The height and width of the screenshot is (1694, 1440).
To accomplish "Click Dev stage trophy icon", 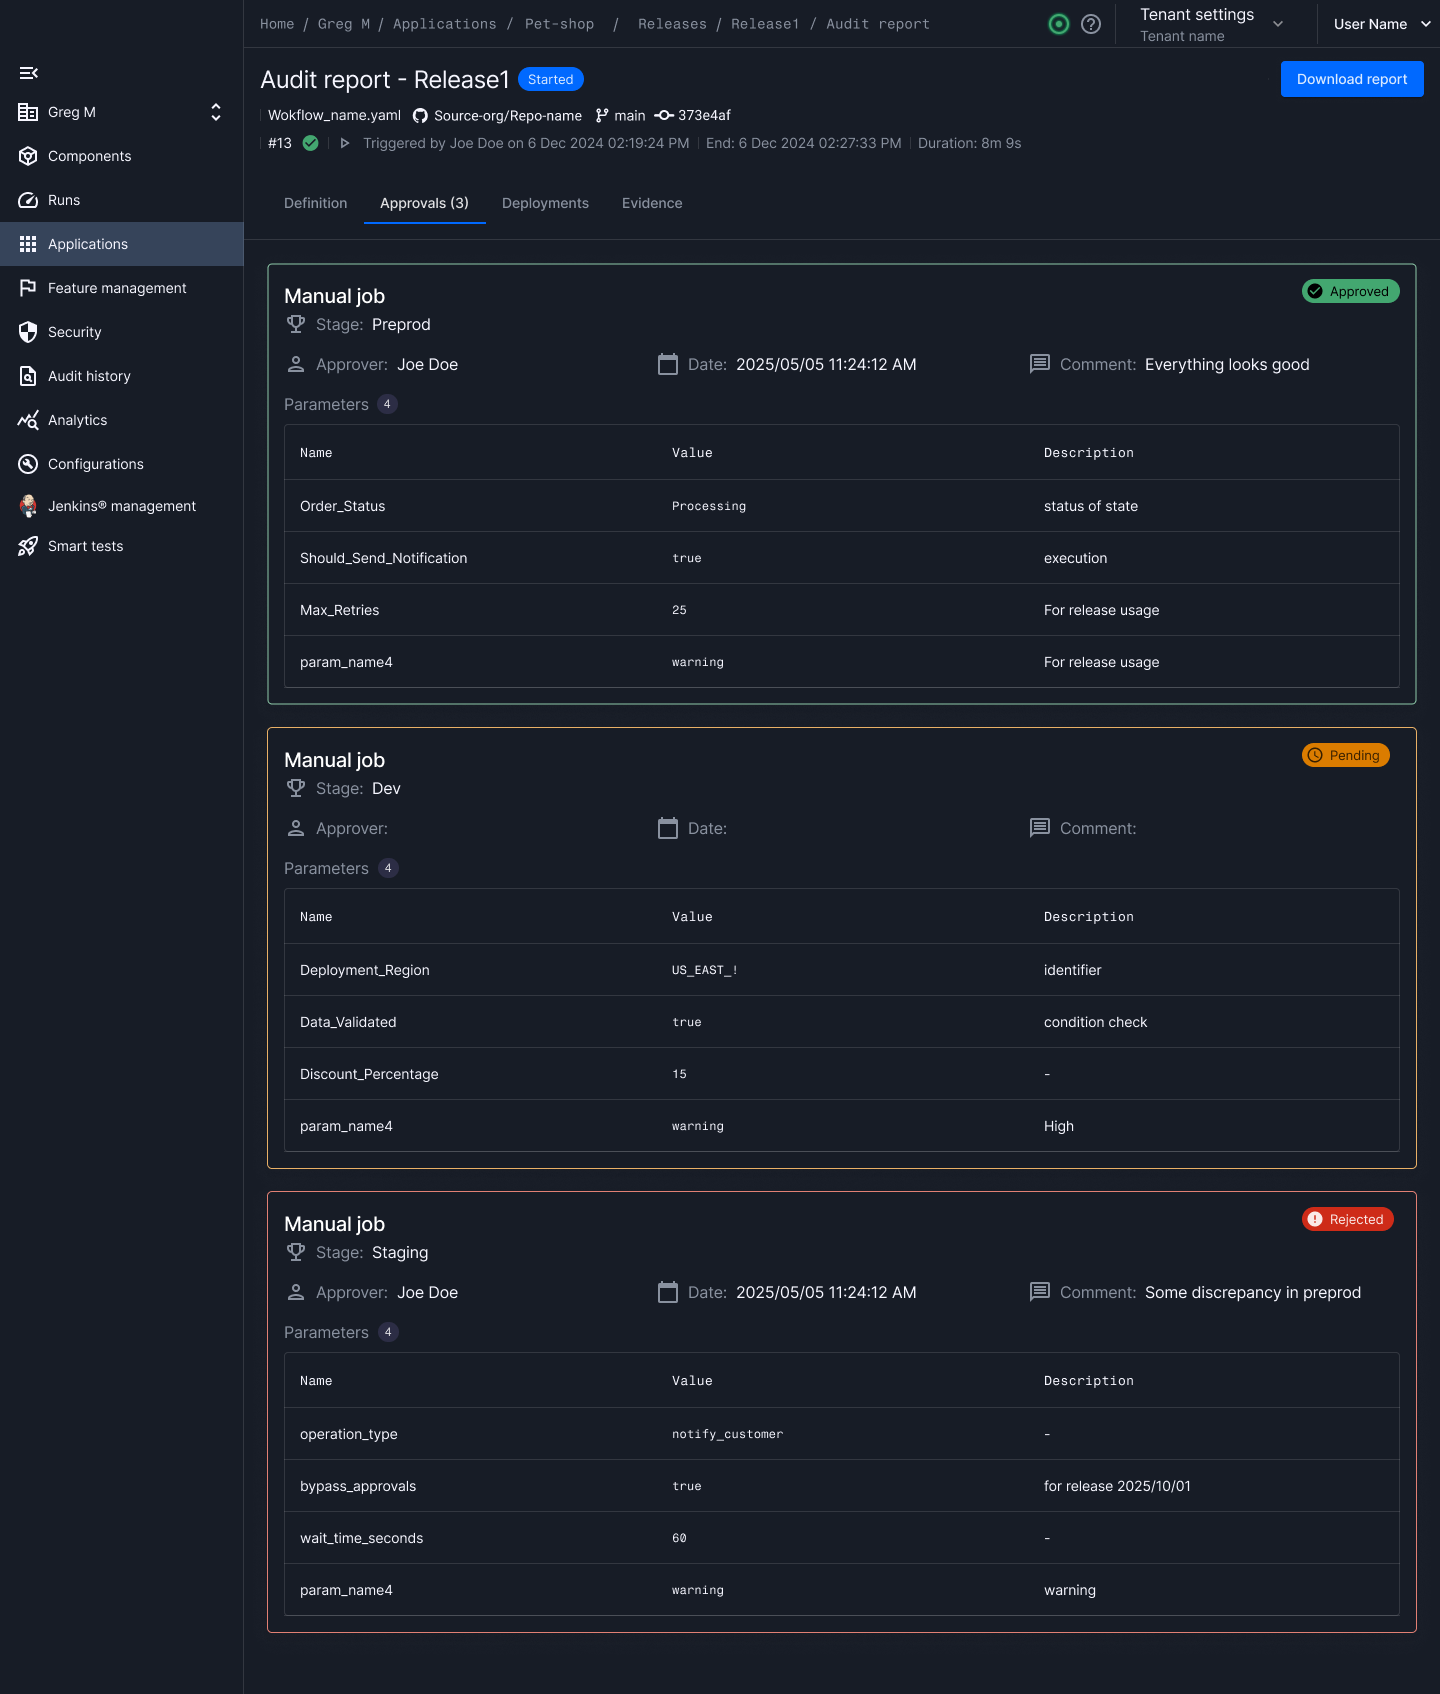I will pyautogui.click(x=296, y=788).
